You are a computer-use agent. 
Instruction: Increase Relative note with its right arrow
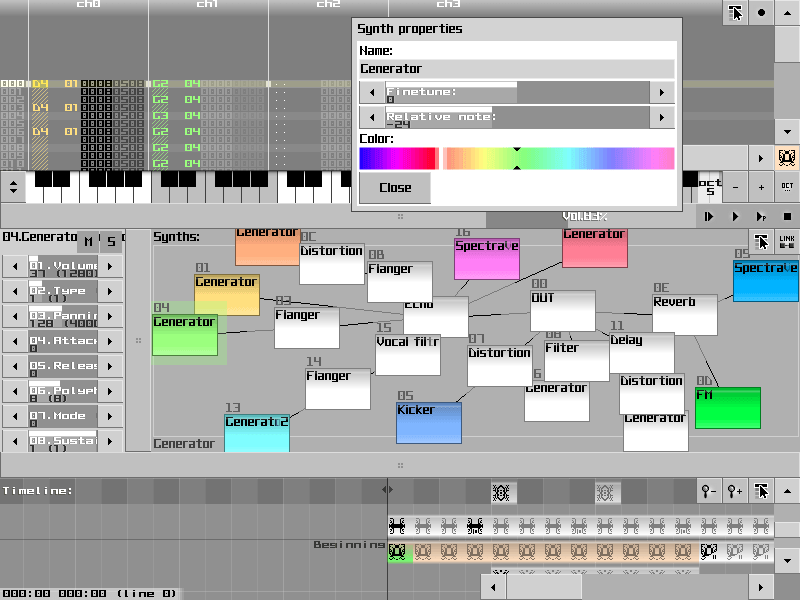pyautogui.click(x=662, y=117)
